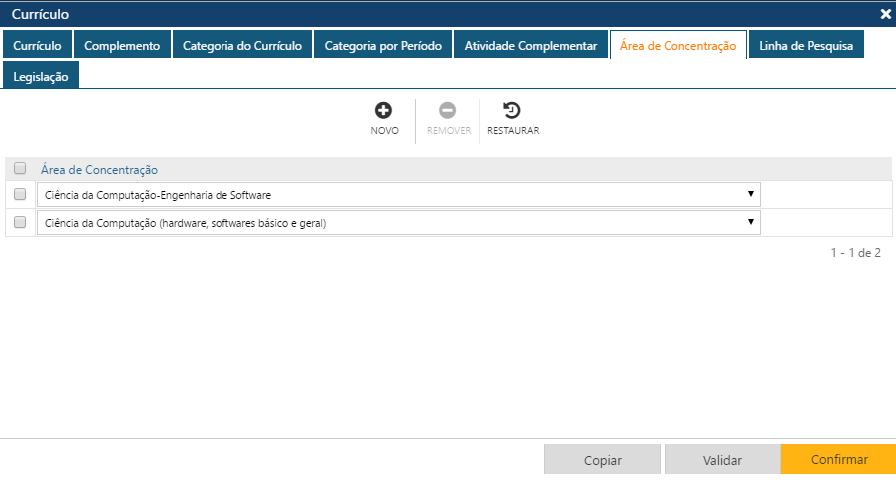Viewport: 896px width, 495px height.
Task: Click the Validar button
Action: coord(722,460)
